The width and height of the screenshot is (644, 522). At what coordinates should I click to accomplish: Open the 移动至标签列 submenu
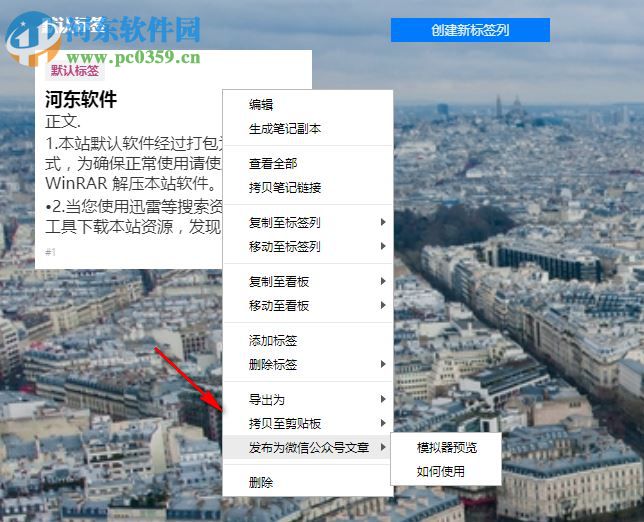tap(308, 246)
